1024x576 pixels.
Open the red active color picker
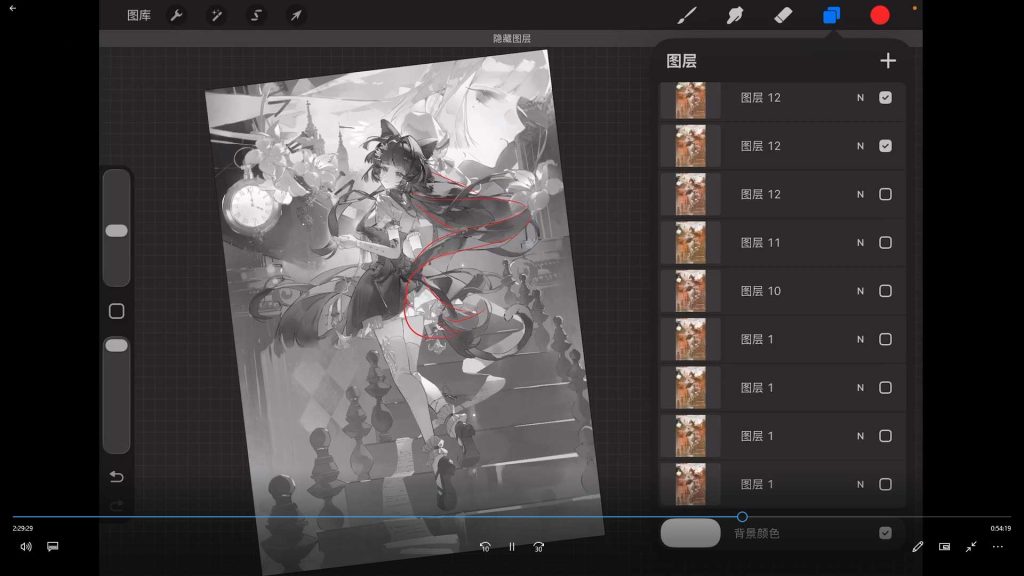[880, 15]
